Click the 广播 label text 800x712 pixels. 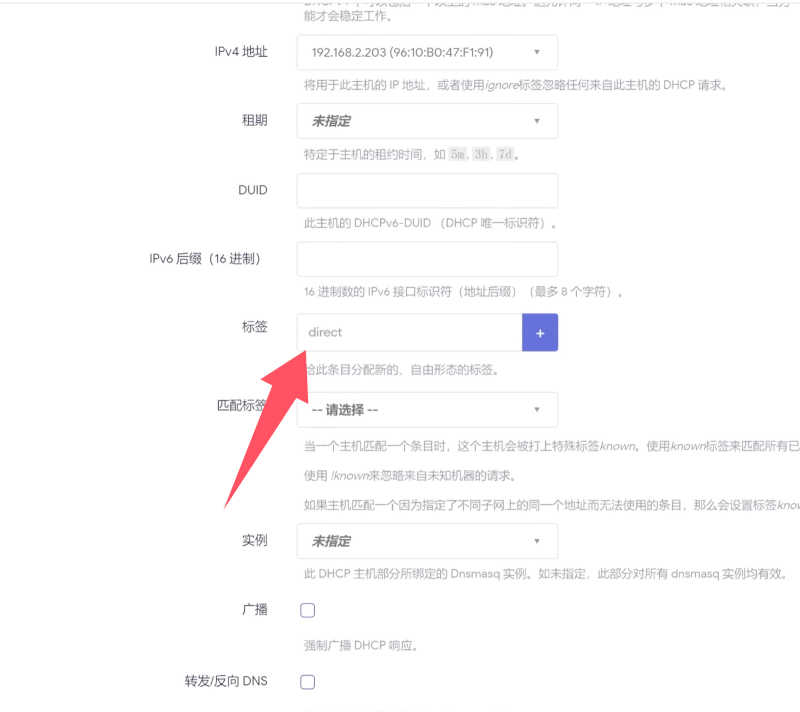[254, 609]
